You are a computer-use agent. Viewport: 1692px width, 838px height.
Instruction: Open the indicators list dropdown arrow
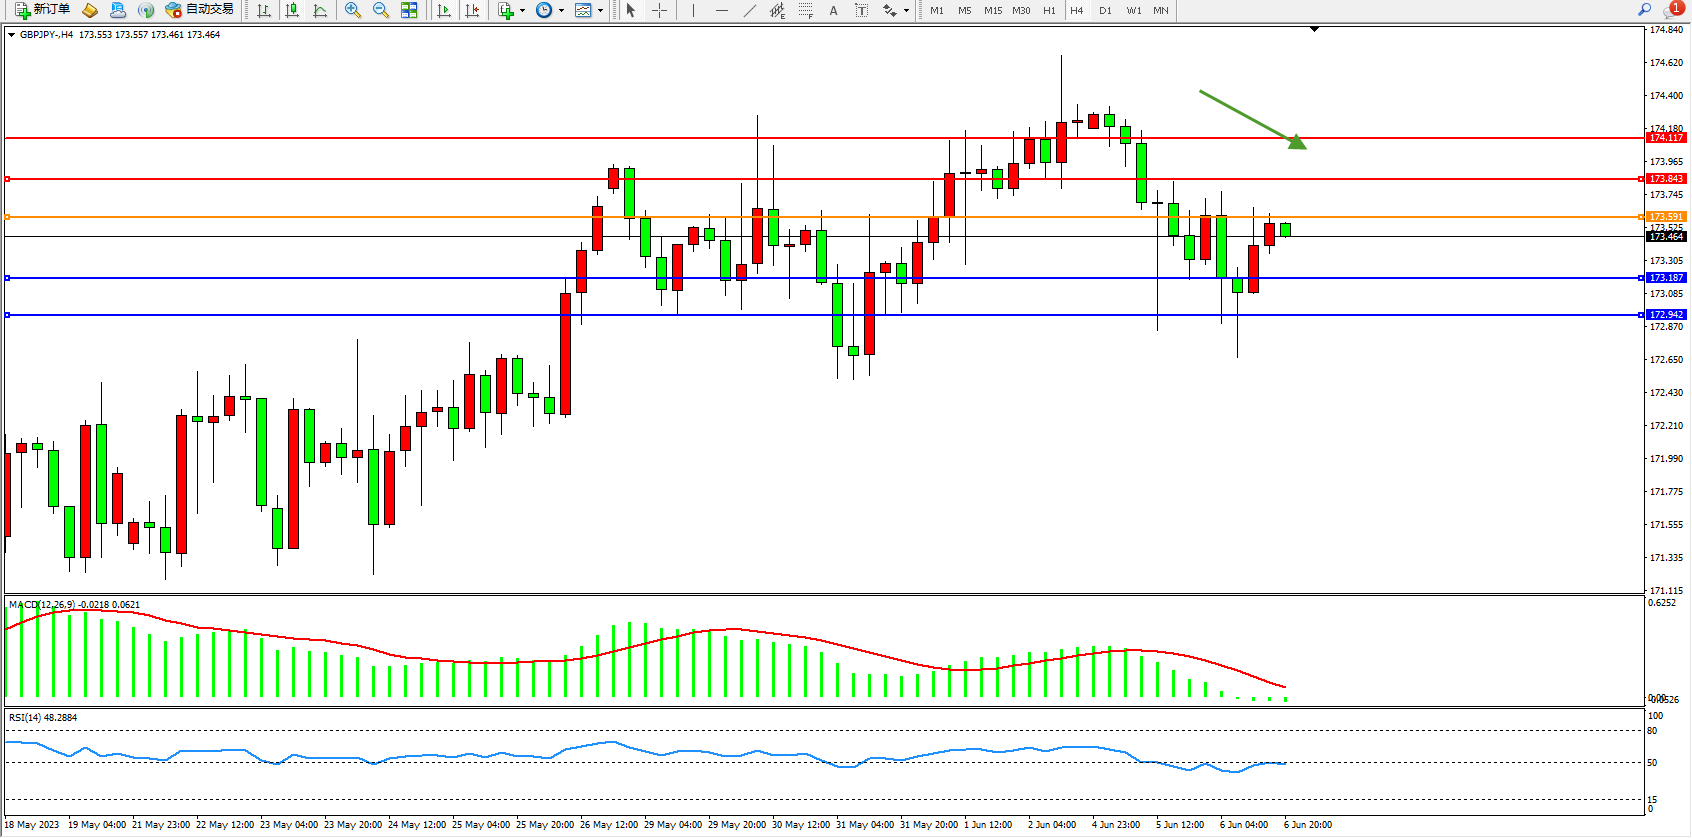pyautogui.click(x=522, y=10)
